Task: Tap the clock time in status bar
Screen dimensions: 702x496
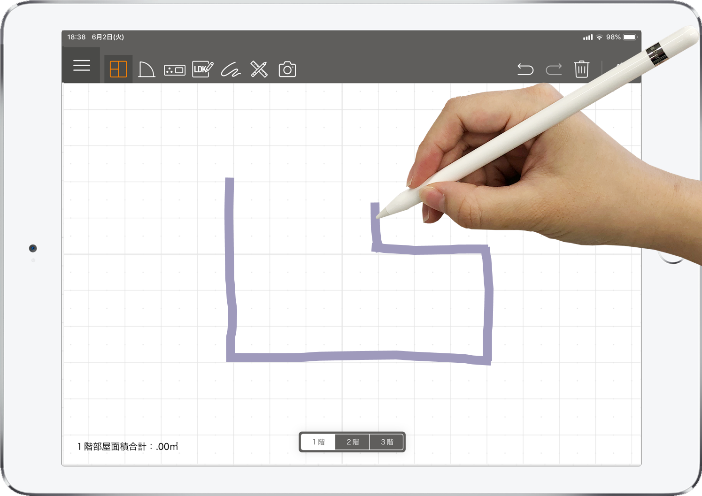Action: (76, 37)
